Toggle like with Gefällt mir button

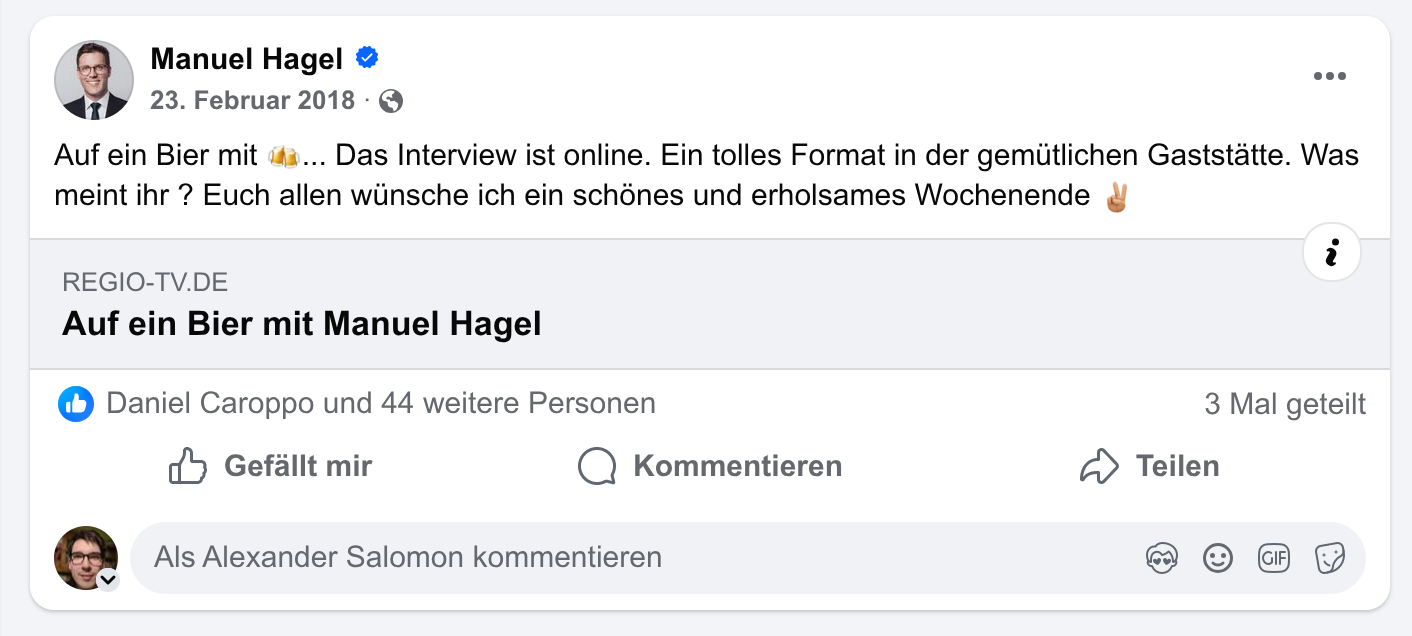click(x=271, y=466)
